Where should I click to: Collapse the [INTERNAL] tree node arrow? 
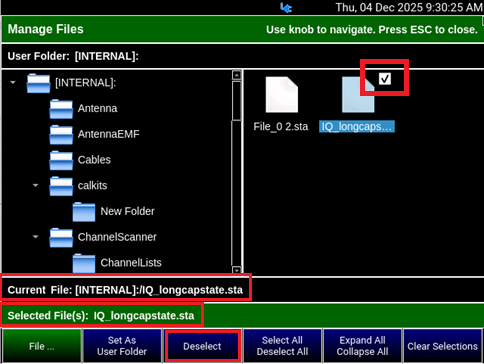tap(13, 82)
